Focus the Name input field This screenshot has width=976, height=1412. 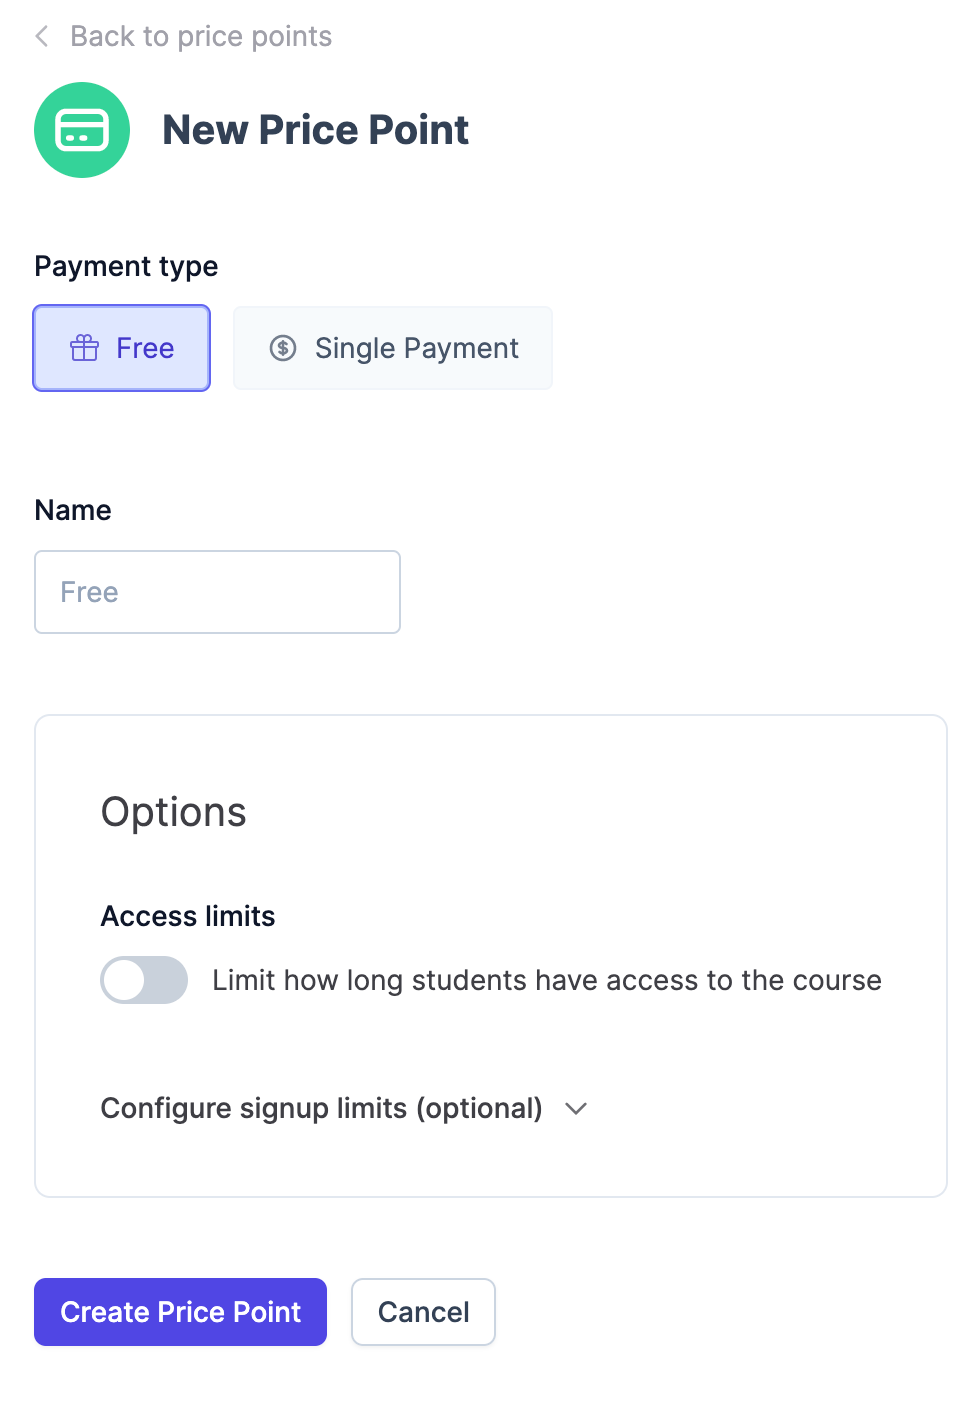pyautogui.click(x=217, y=592)
